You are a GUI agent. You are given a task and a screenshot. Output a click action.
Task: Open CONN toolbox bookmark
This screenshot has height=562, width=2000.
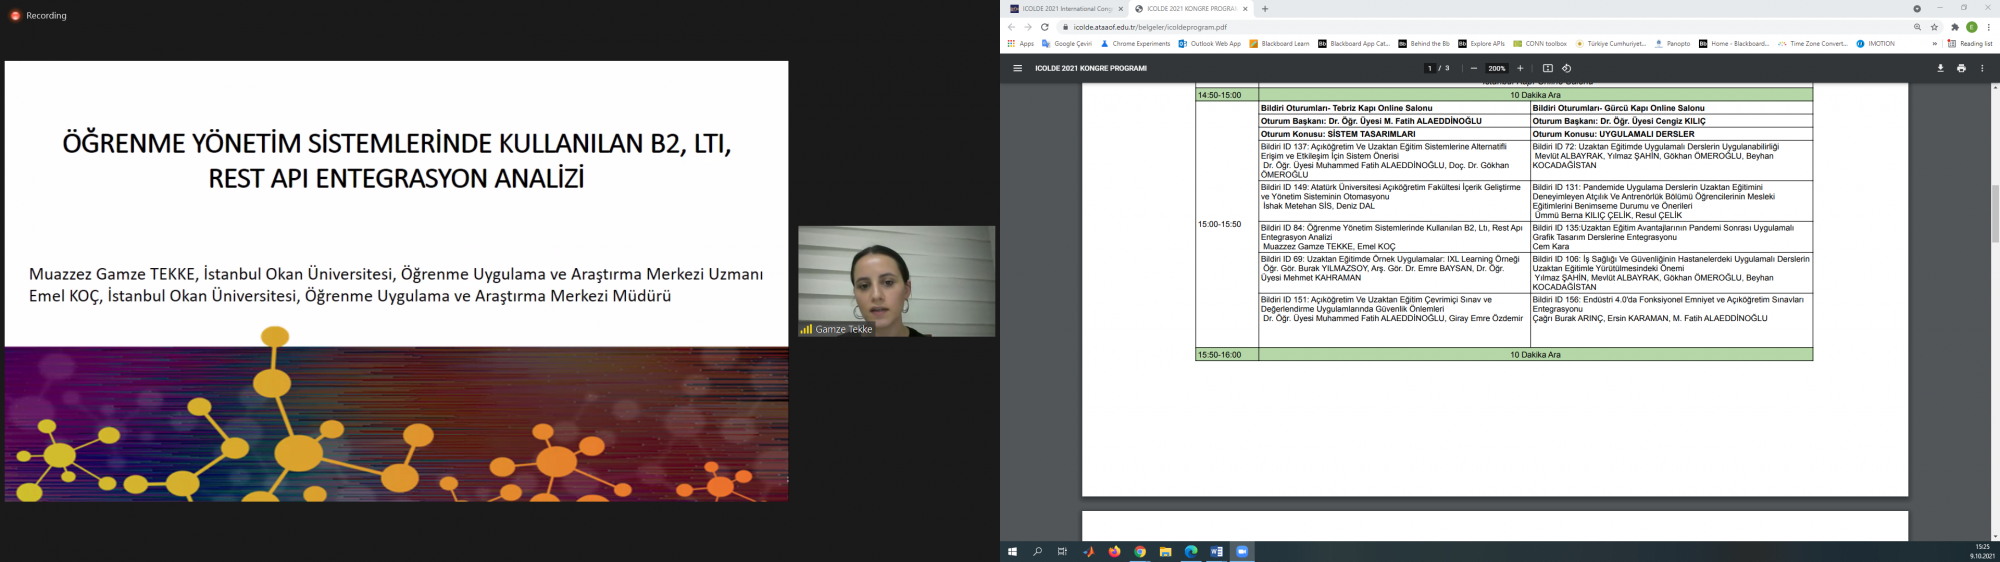1540,44
